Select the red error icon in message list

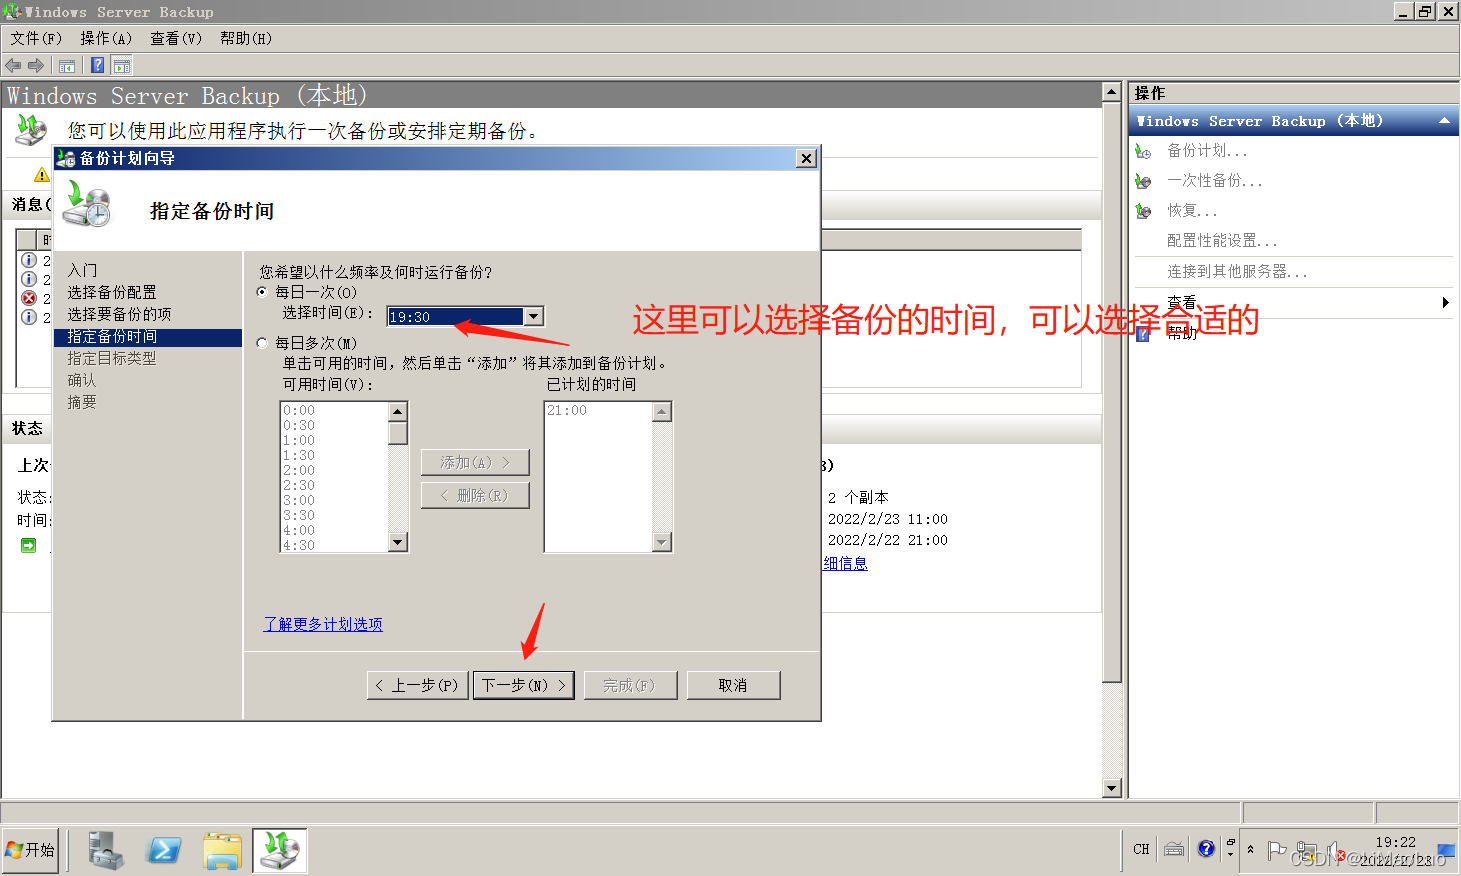pos(29,298)
